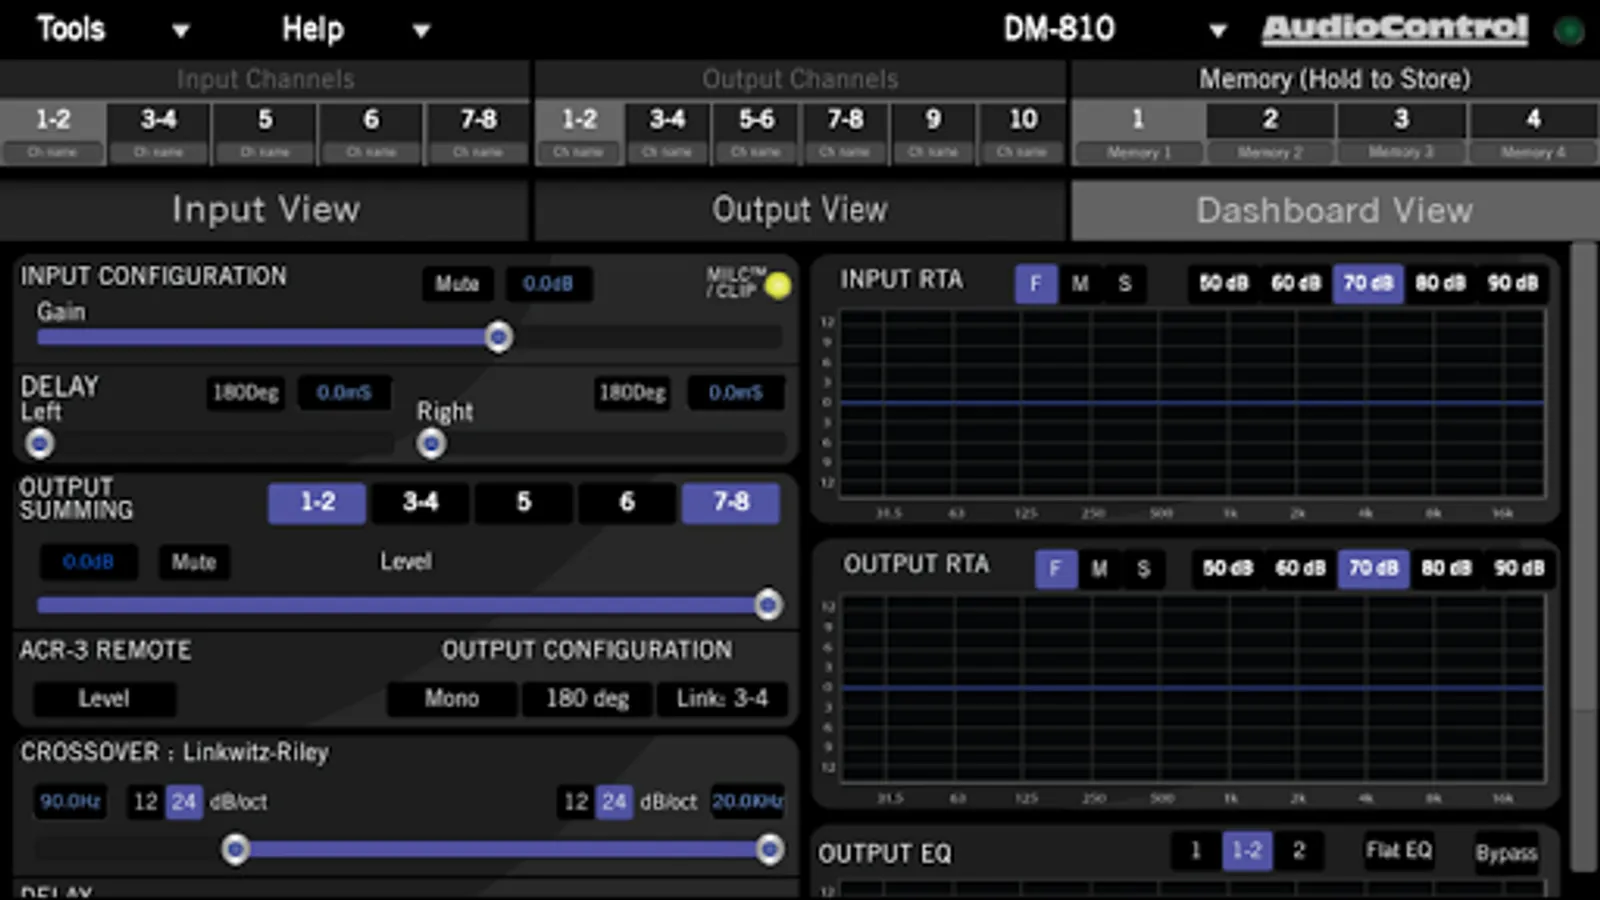Recall Memory preset 4

point(1533,132)
